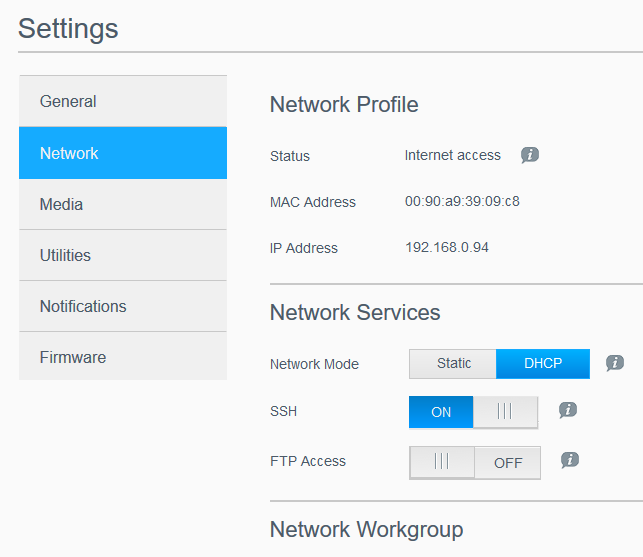Click the Internet access status text
The height and width of the screenshot is (557, 643).
[x=452, y=155]
